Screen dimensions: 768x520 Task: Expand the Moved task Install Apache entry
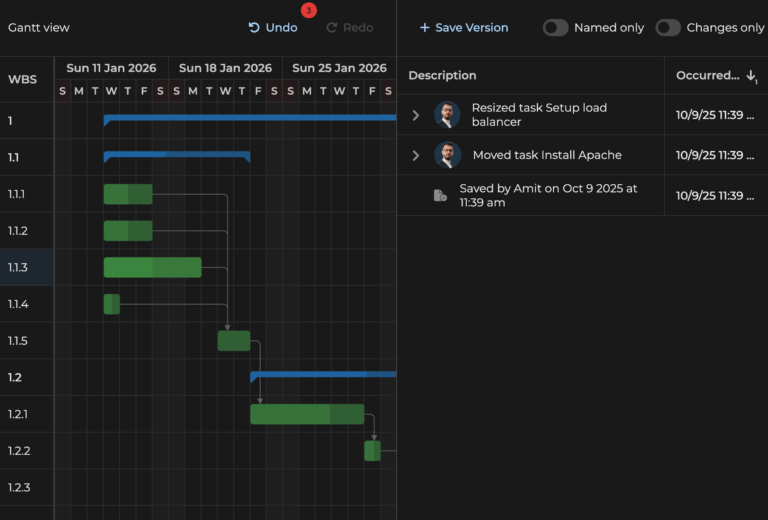pyautogui.click(x=416, y=155)
